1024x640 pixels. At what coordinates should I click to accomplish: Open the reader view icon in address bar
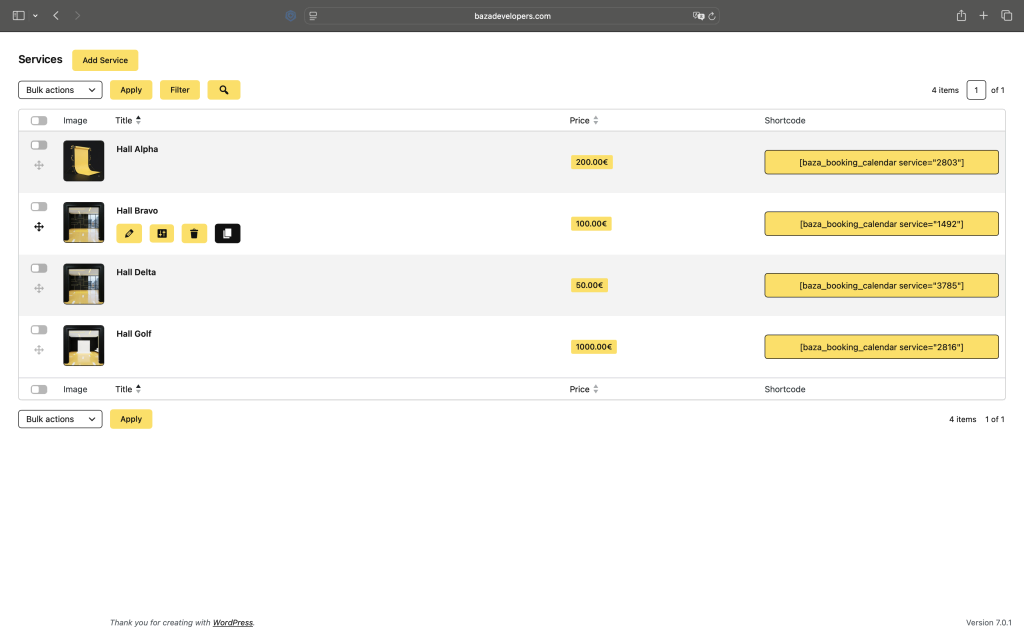coord(313,16)
